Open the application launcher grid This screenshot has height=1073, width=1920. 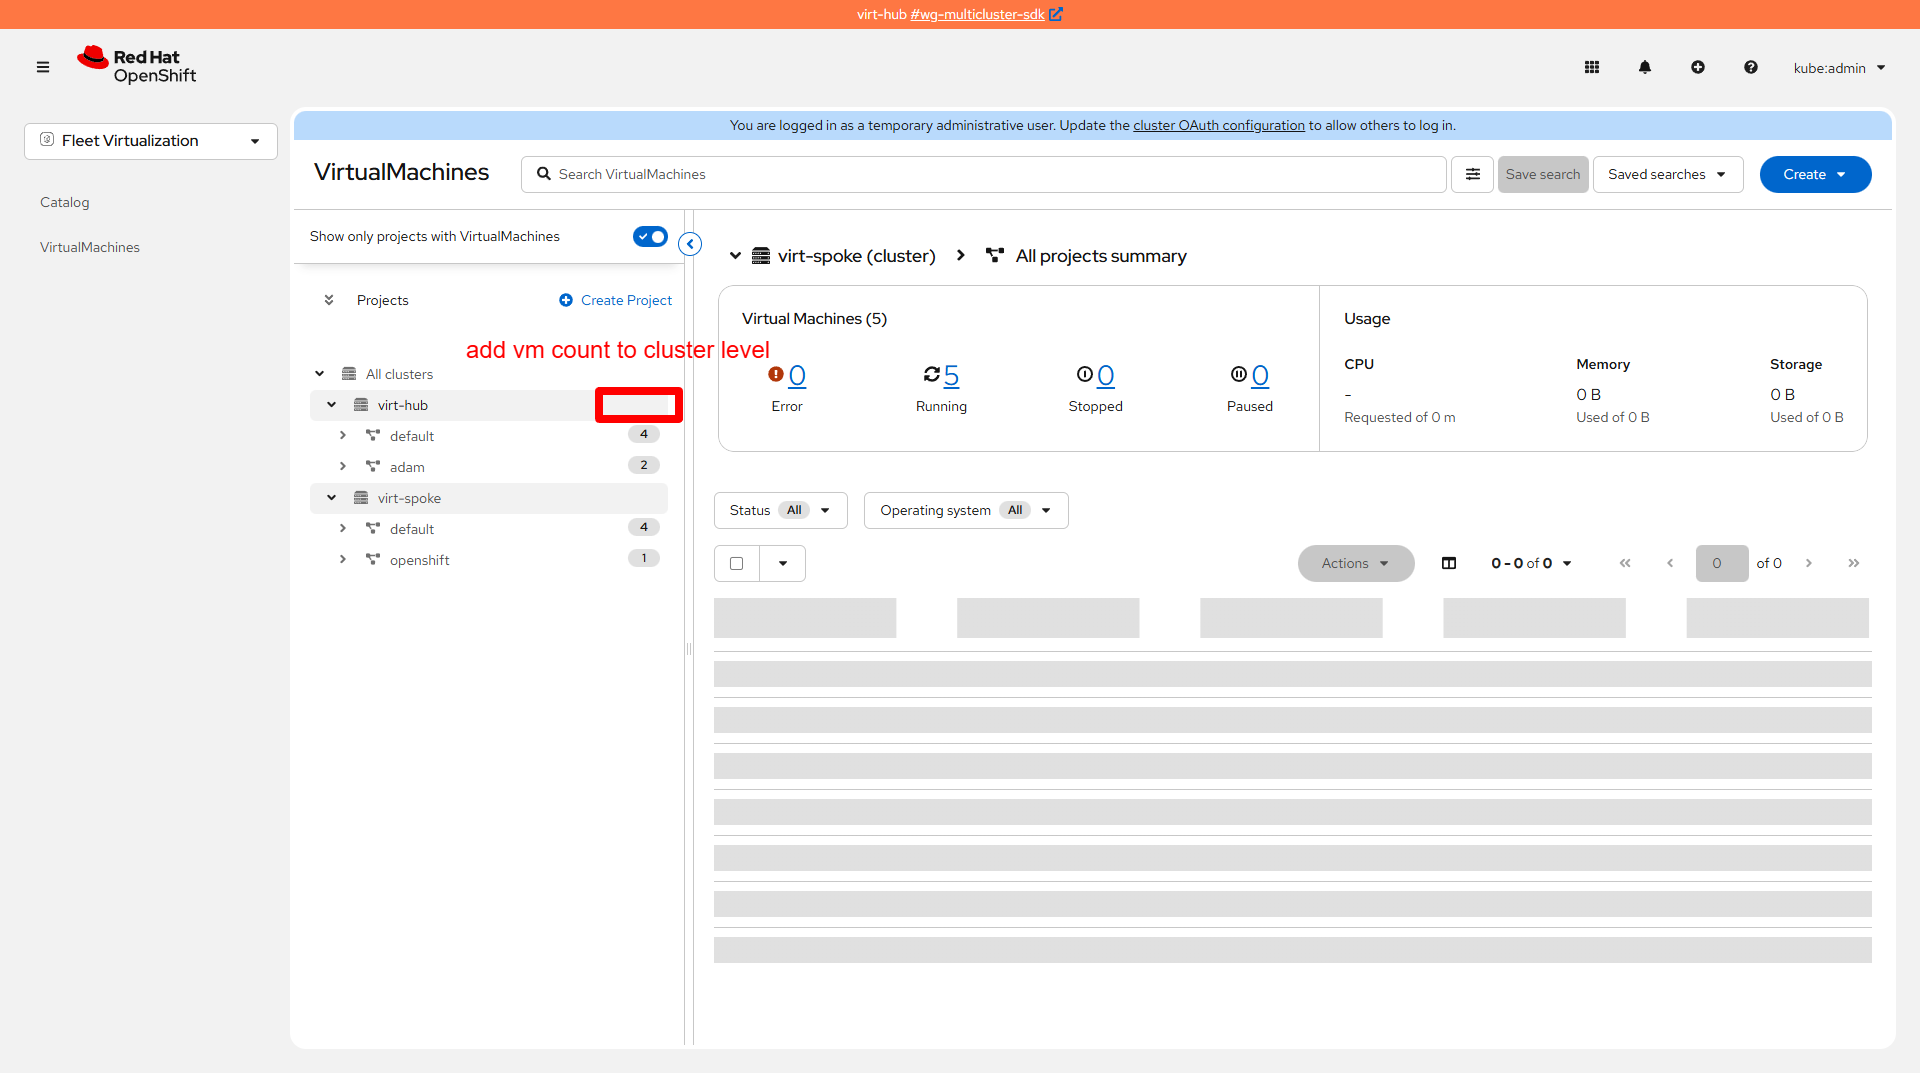pos(1592,67)
